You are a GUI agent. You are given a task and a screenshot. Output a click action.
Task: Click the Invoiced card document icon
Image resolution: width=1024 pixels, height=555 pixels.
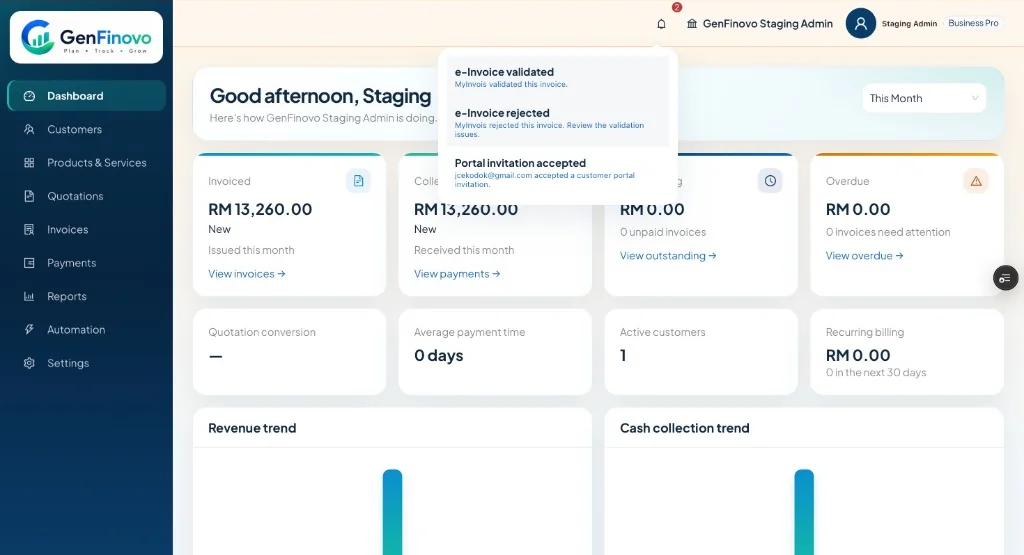[x=359, y=181]
